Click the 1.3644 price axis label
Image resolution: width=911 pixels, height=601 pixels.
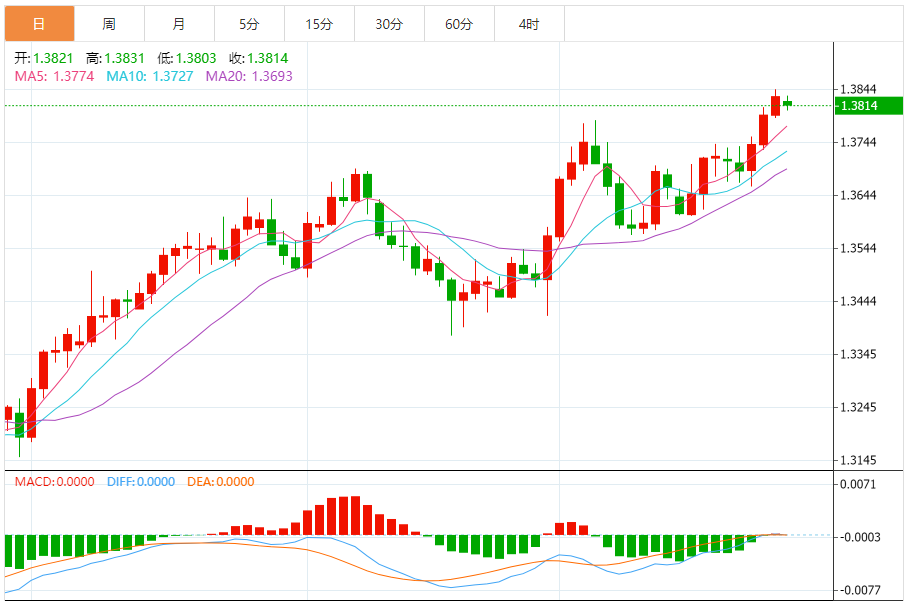point(858,195)
